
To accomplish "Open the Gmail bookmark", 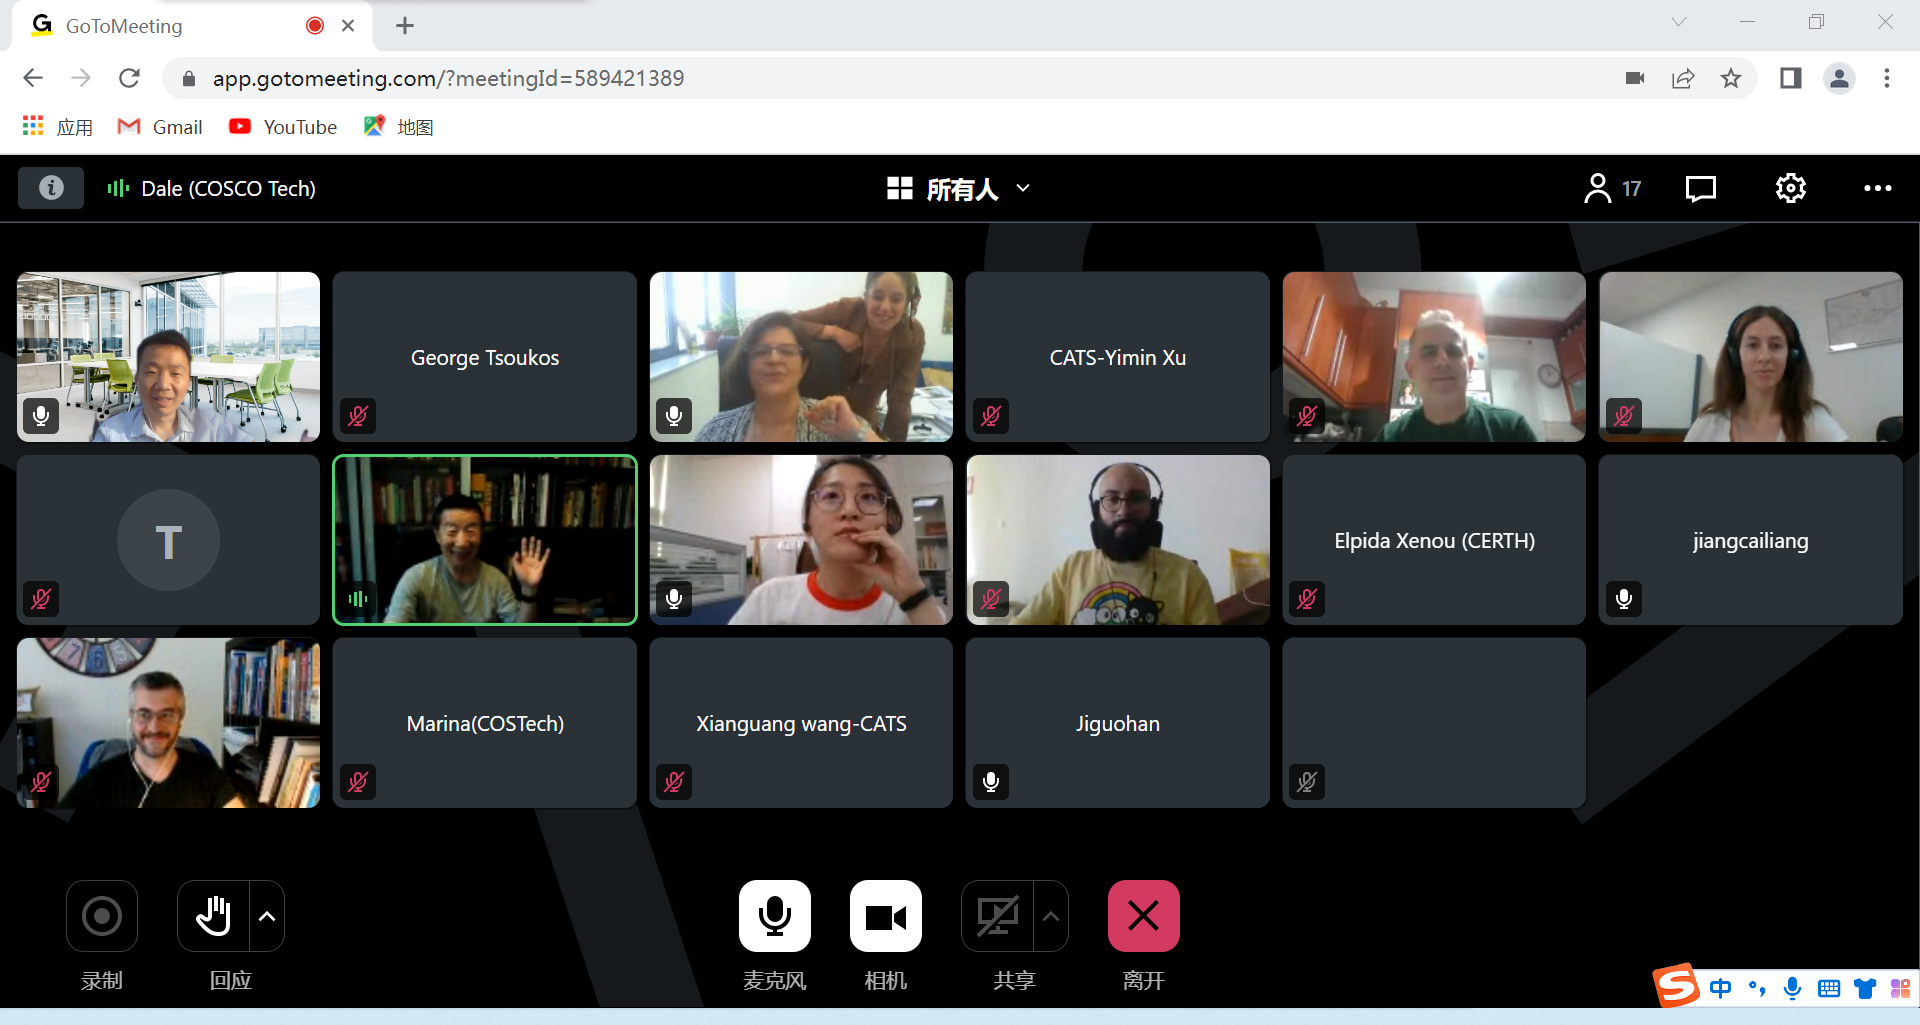I will (160, 127).
